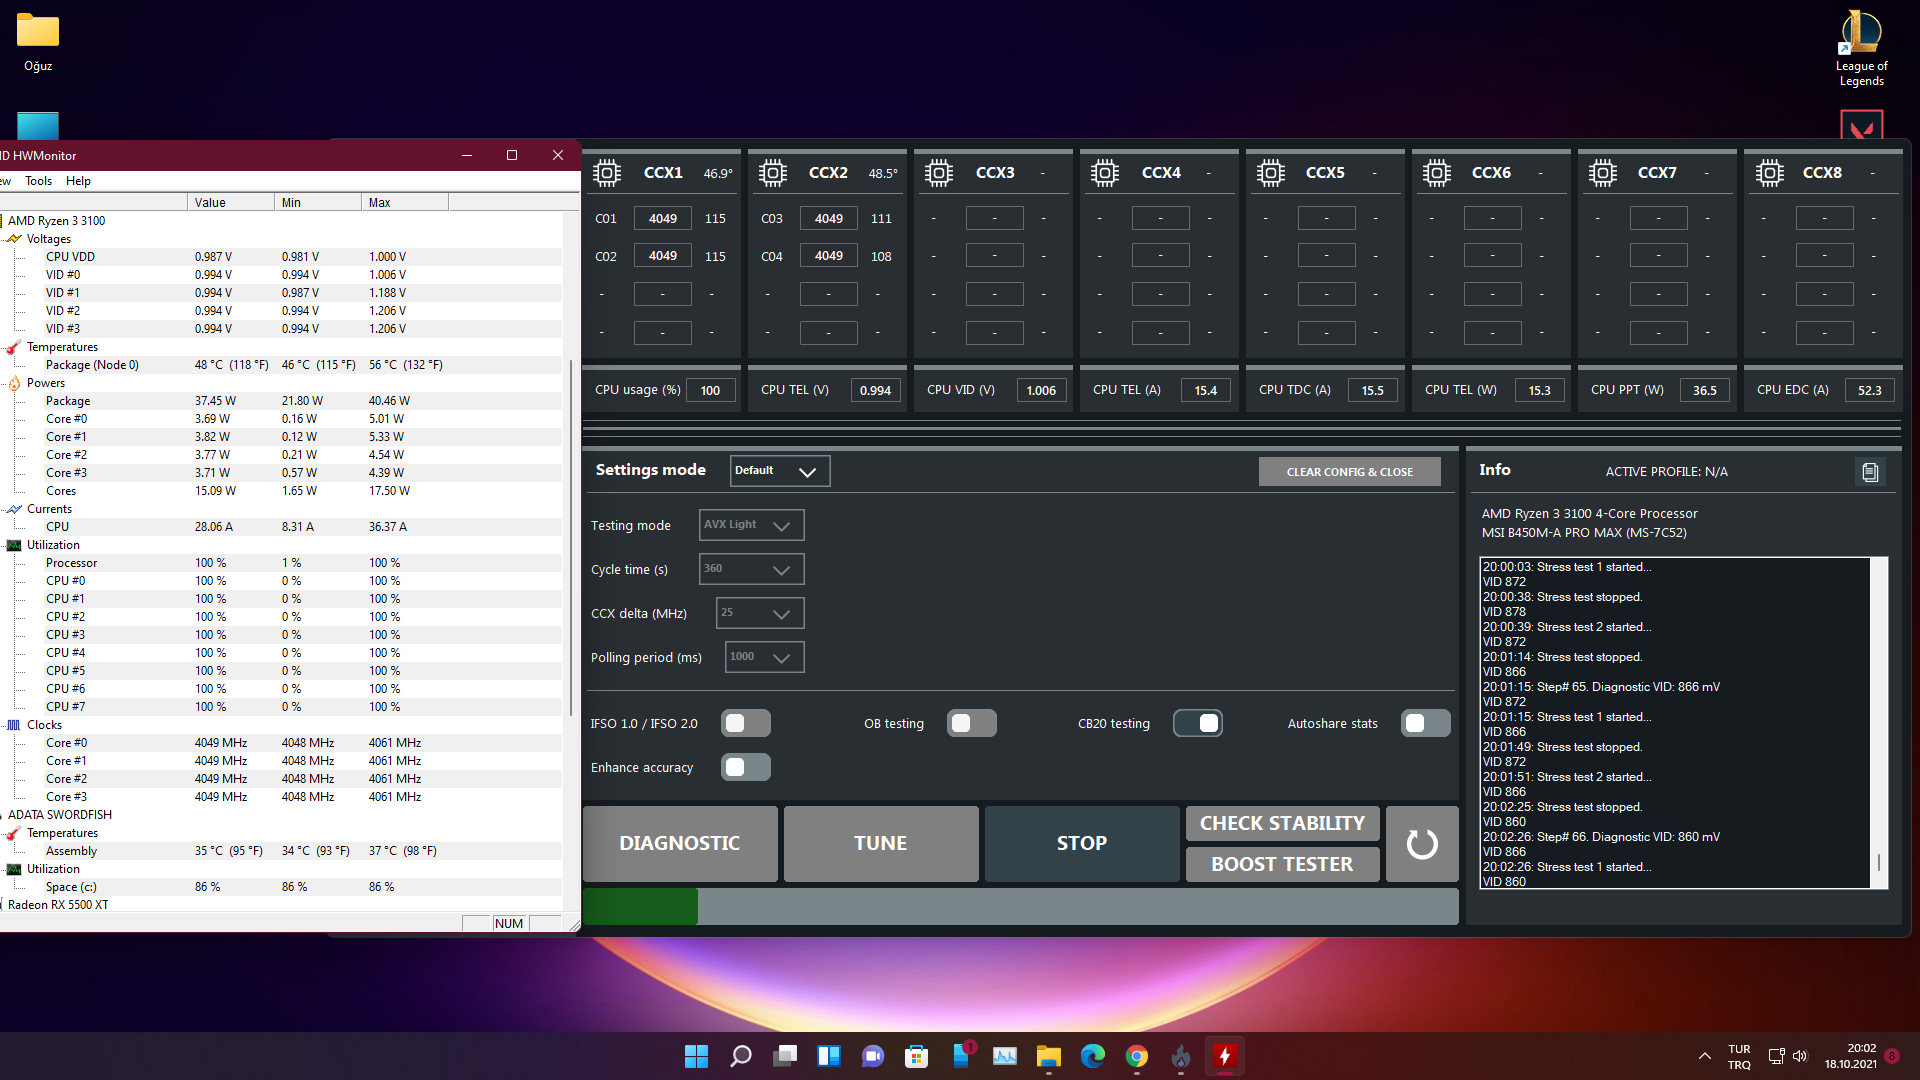Screen dimensions: 1920x1080
Task: Click the Min column header
Action: [318, 202]
